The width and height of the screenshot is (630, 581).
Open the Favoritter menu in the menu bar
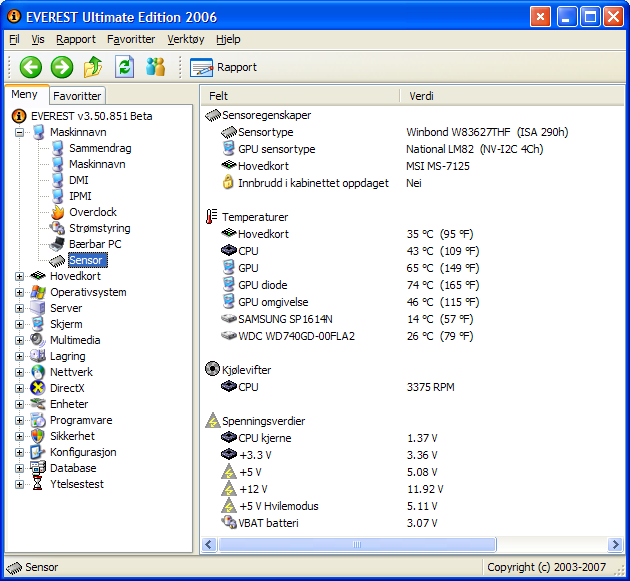click(x=131, y=39)
